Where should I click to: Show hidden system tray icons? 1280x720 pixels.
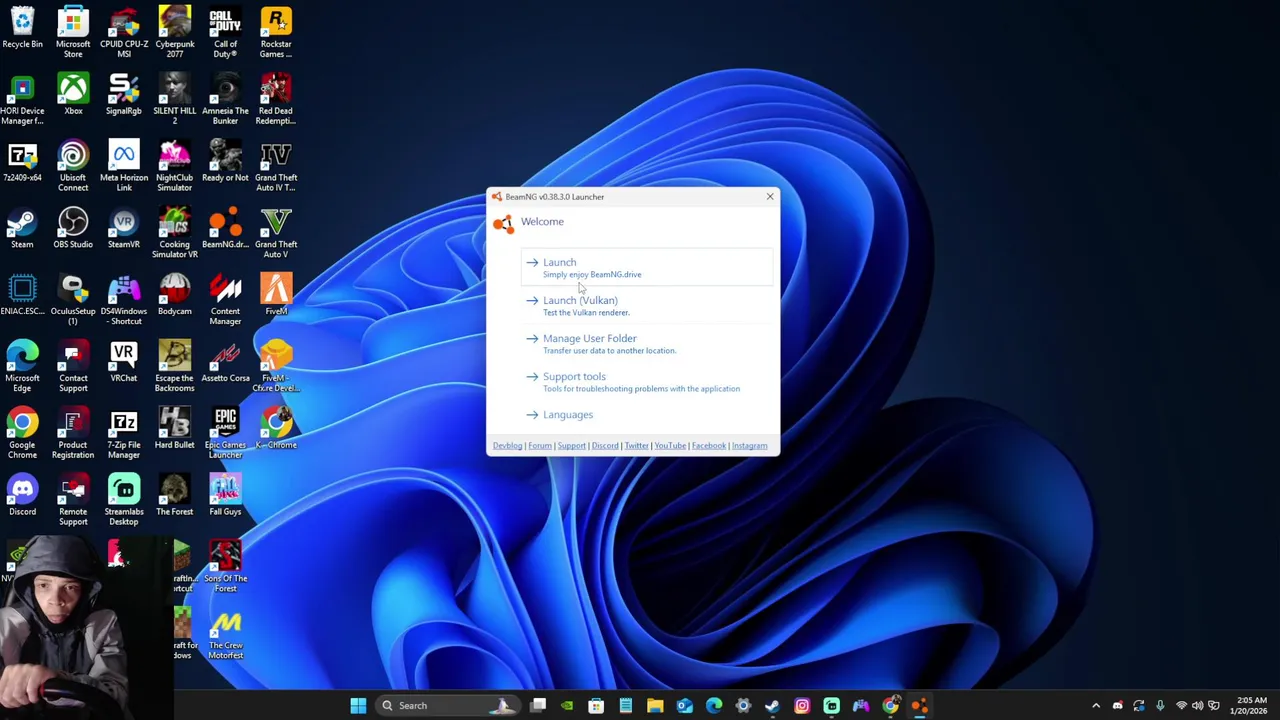1096,706
